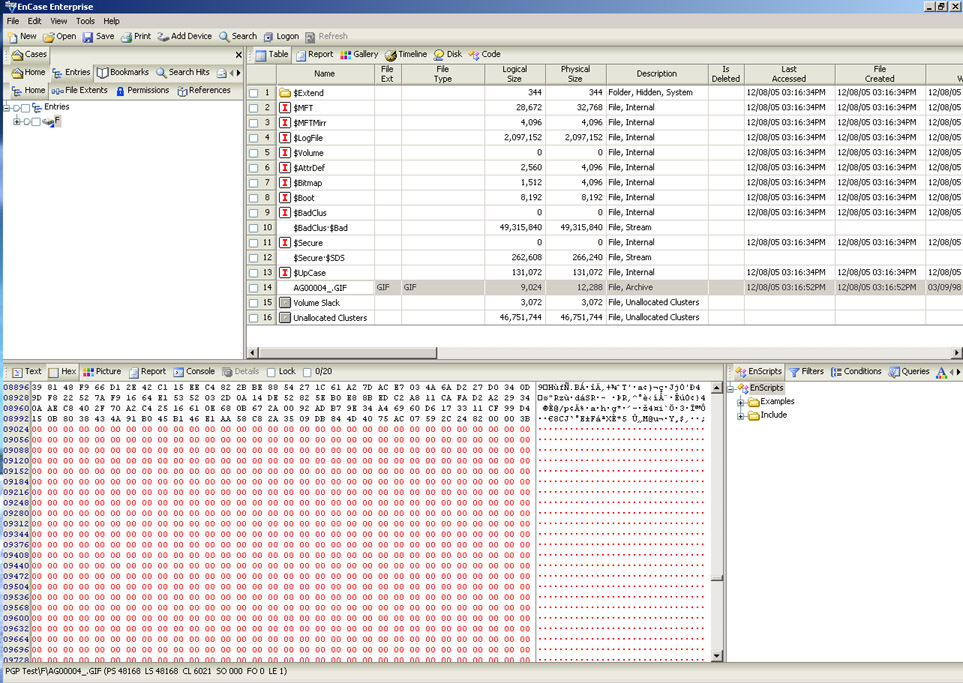Switch bottom pane to Text view
This screenshot has height=683, width=963.
26,372
